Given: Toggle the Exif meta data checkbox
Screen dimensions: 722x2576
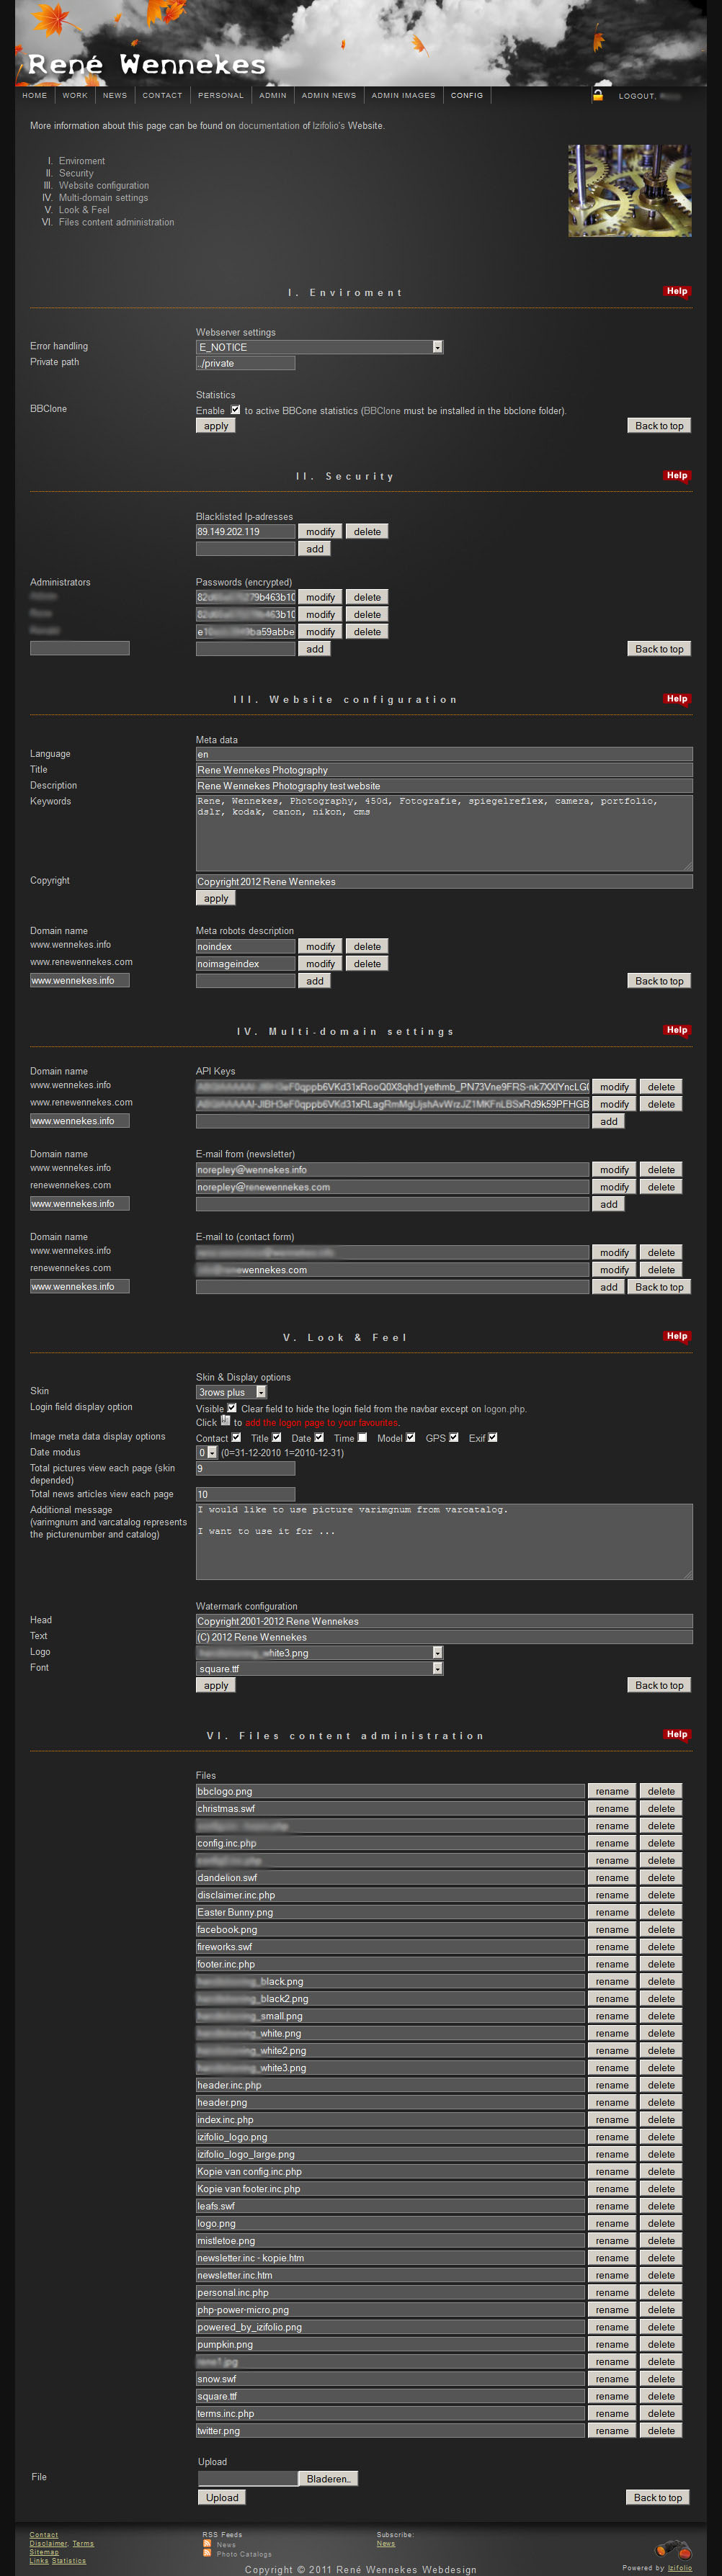Looking at the screenshot, I should coord(492,1438).
